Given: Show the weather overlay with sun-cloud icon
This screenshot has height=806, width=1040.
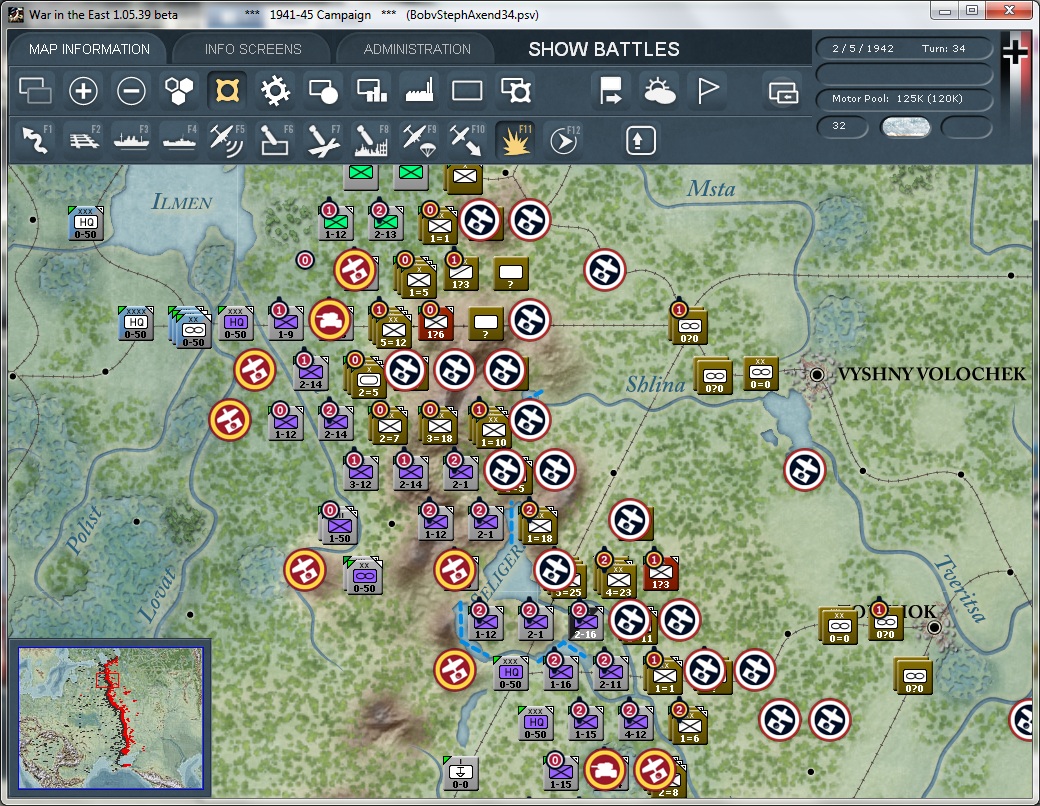Looking at the screenshot, I should pyautogui.click(x=659, y=91).
